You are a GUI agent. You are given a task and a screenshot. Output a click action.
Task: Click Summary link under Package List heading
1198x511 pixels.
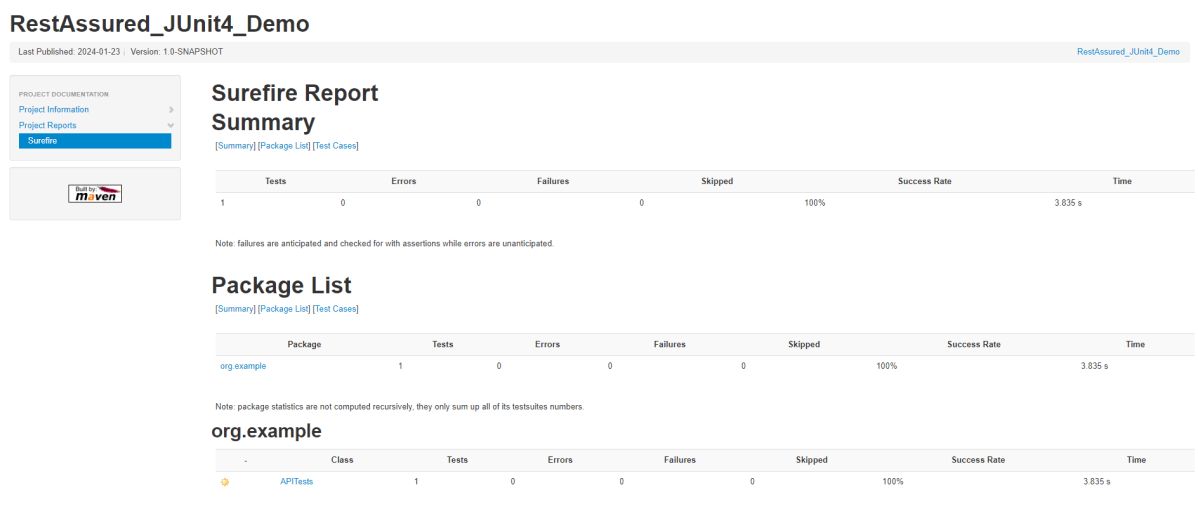[x=236, y=309]
